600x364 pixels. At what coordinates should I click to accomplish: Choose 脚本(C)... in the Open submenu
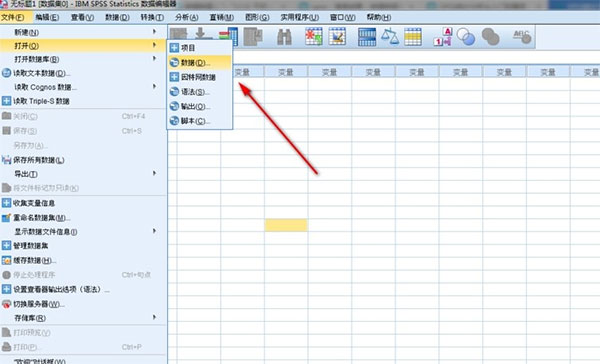click(199, 121)
